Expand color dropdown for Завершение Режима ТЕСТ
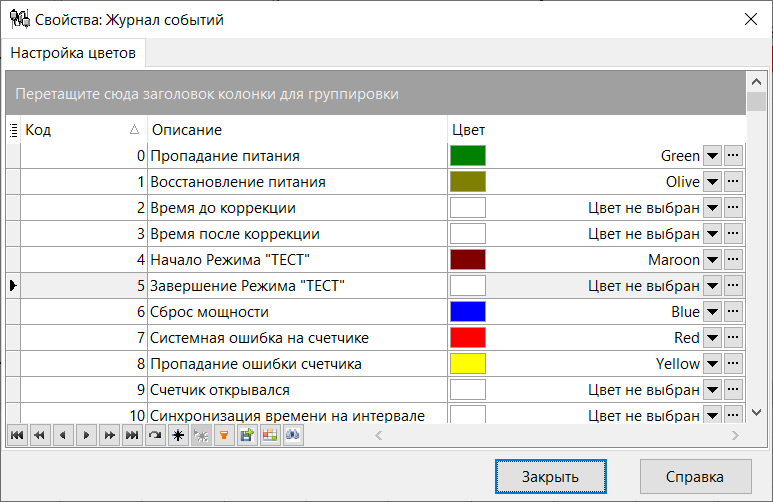The image size is (773, 502). 712,286
